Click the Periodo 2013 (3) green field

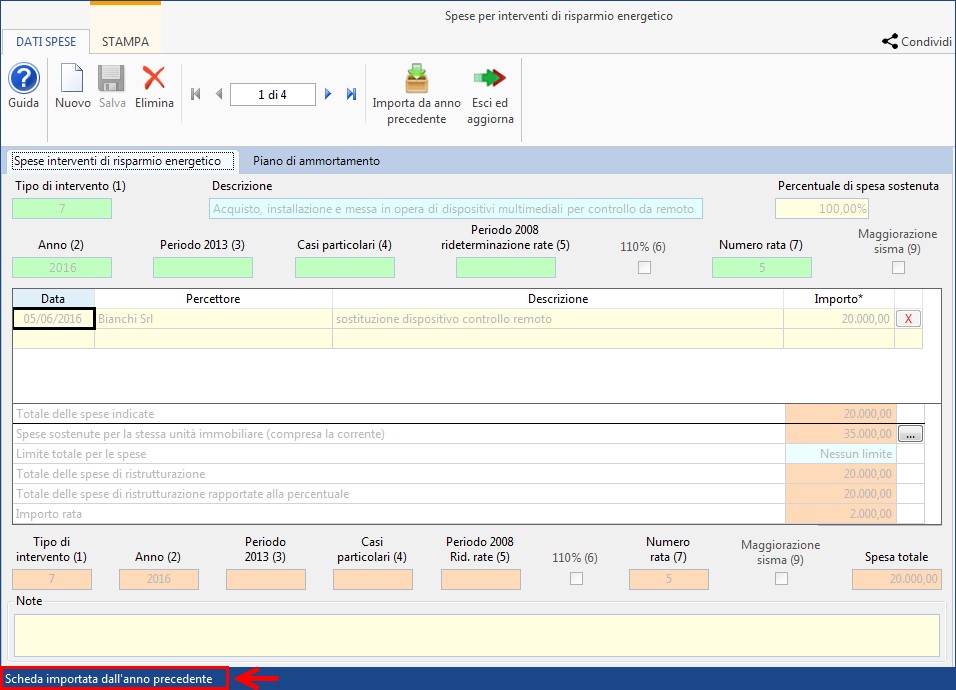tap(203, 268)
